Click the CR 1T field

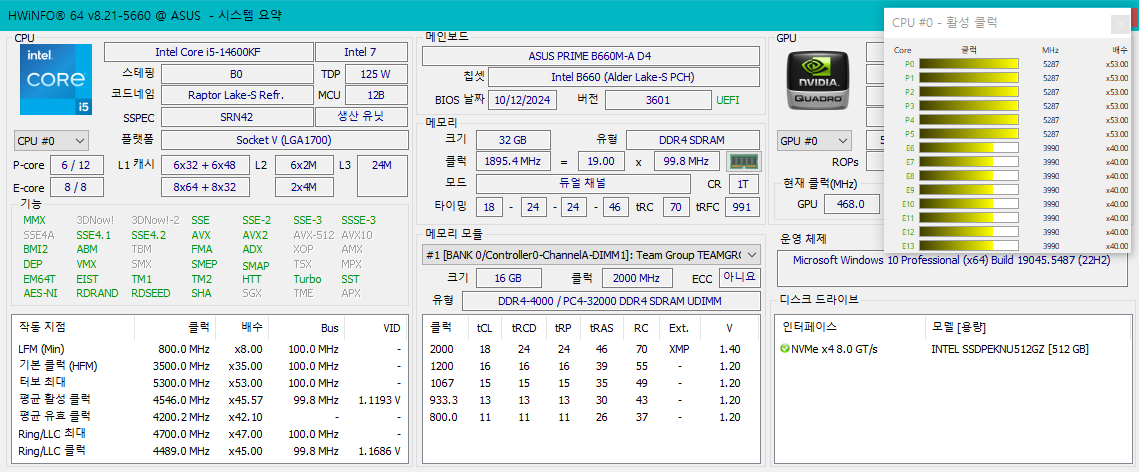click(744, 184)
